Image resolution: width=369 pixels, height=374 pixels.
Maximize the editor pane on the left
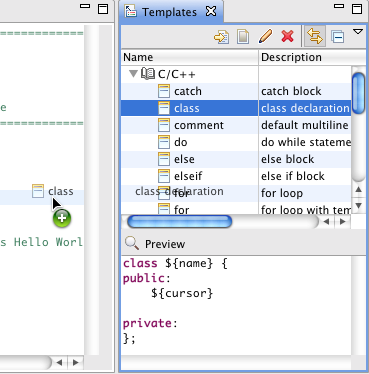point(103,9)
